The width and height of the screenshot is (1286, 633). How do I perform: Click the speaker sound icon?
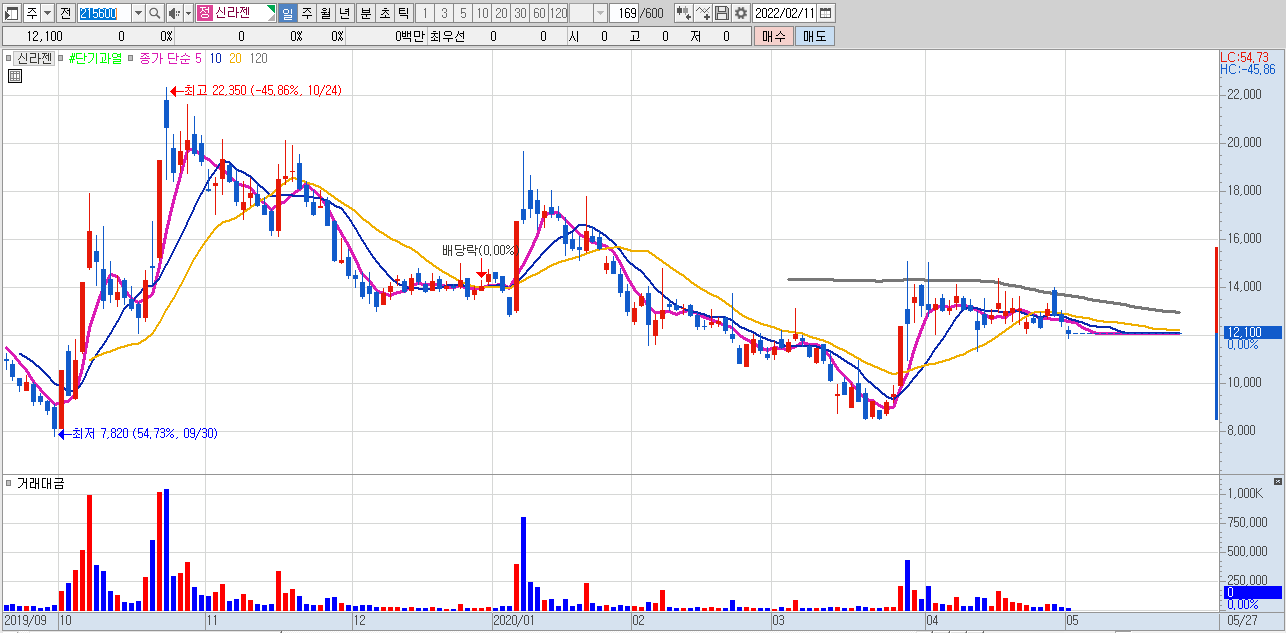174,13
